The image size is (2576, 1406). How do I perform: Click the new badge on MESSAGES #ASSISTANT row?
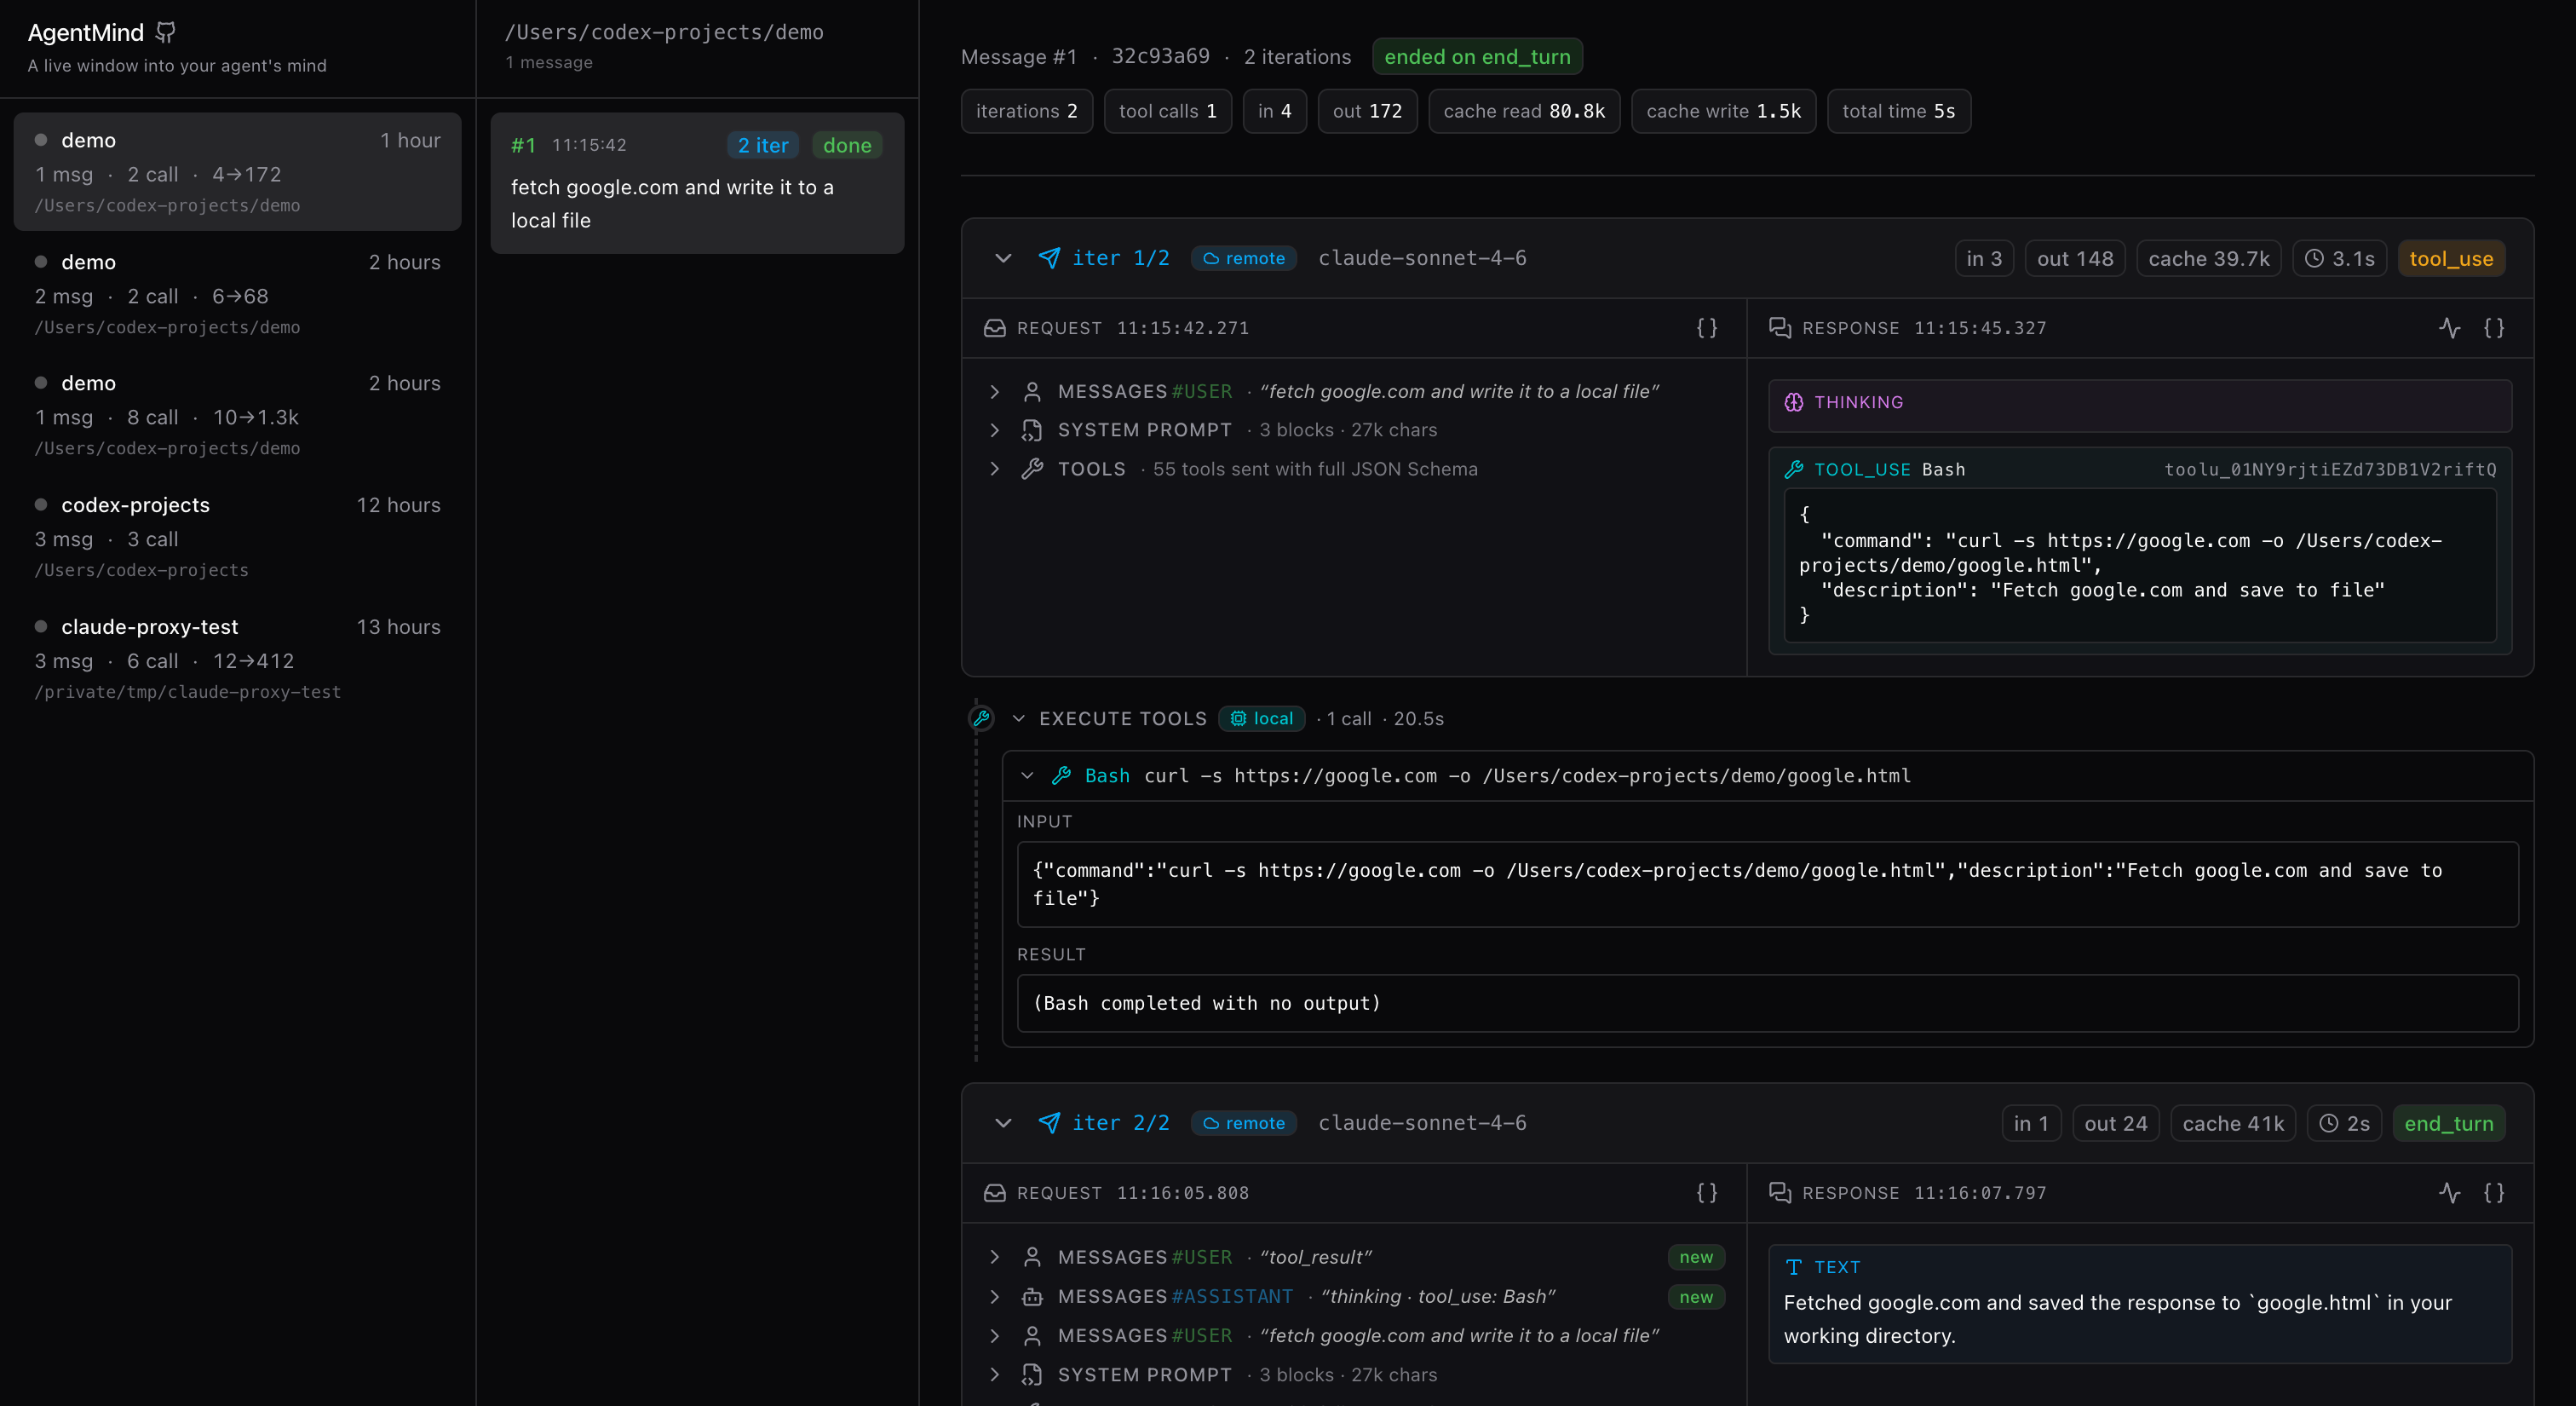pos(1696,1297)
